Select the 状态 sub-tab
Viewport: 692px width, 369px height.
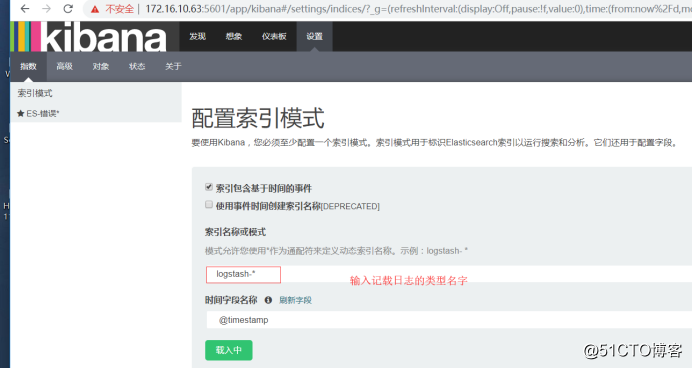pos(137,67)
